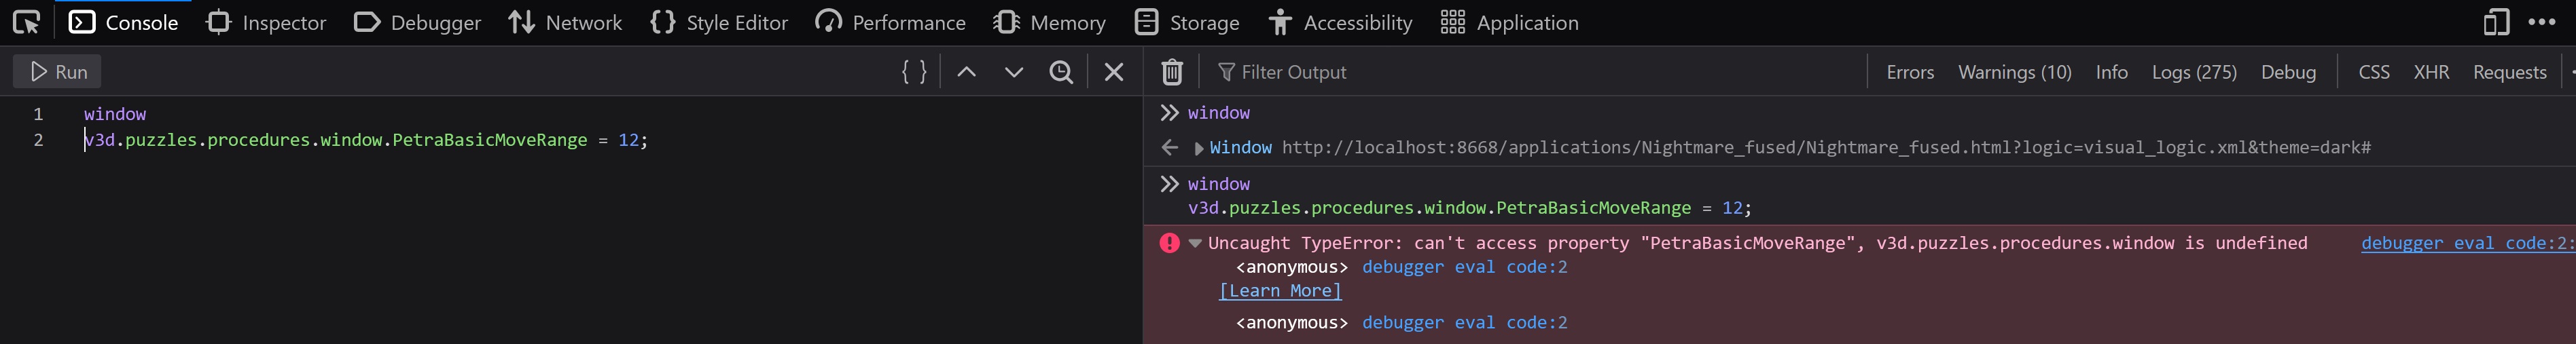This screenshot has width=2576, height=344.
Task: Pretty print code with braces icon
Action: 914,72
